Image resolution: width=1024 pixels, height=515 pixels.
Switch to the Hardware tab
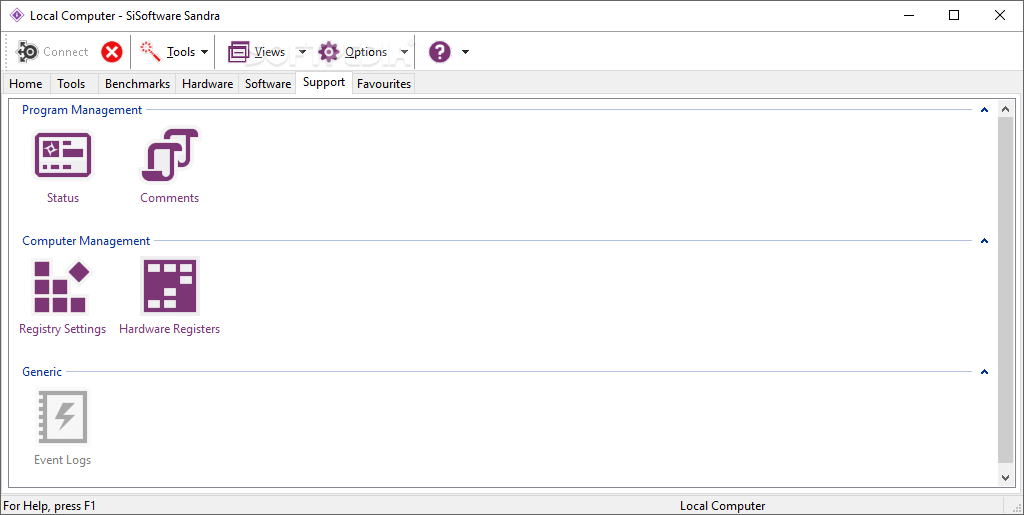208,84
